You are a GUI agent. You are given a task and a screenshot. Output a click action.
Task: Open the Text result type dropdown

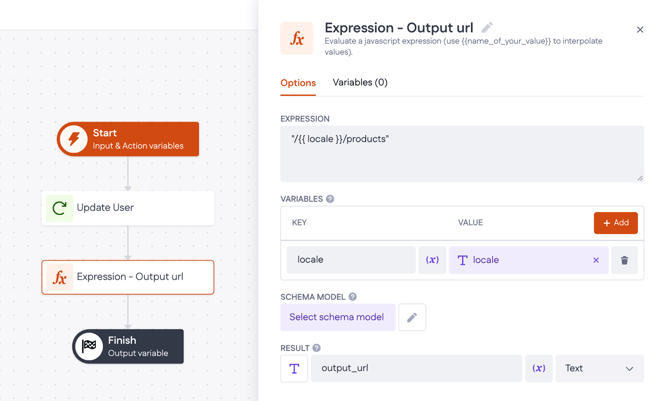point(599,368)
